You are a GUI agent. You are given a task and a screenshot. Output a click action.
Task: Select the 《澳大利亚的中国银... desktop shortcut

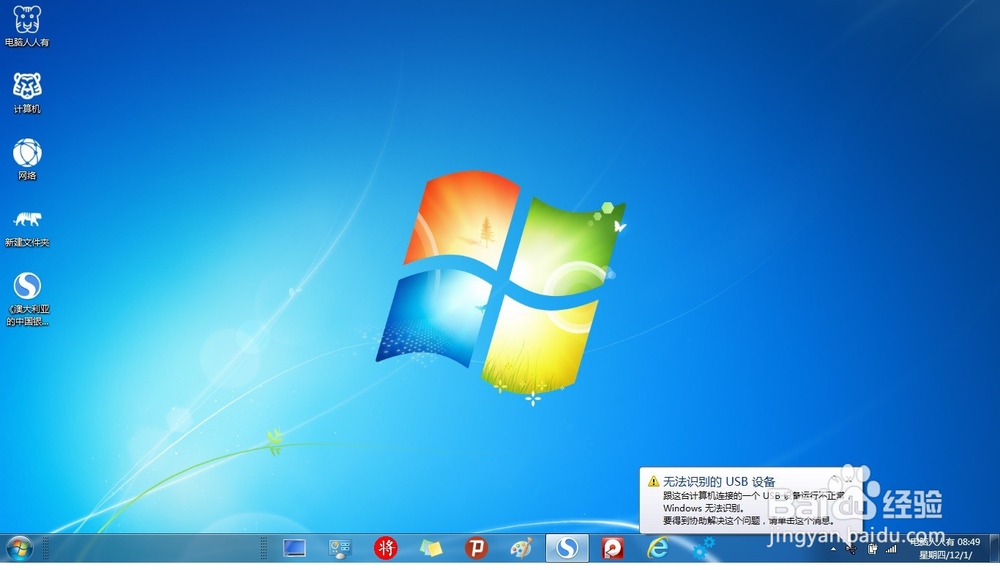pos(27,299)
